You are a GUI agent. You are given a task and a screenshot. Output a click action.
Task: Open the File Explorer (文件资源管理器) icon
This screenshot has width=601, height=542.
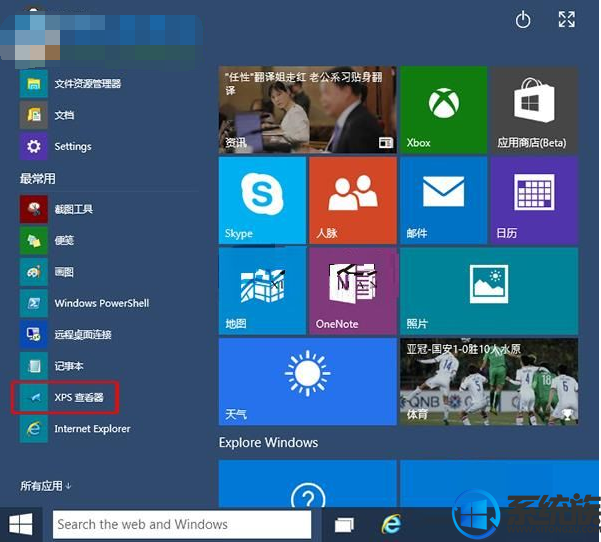tap(34, 84)
